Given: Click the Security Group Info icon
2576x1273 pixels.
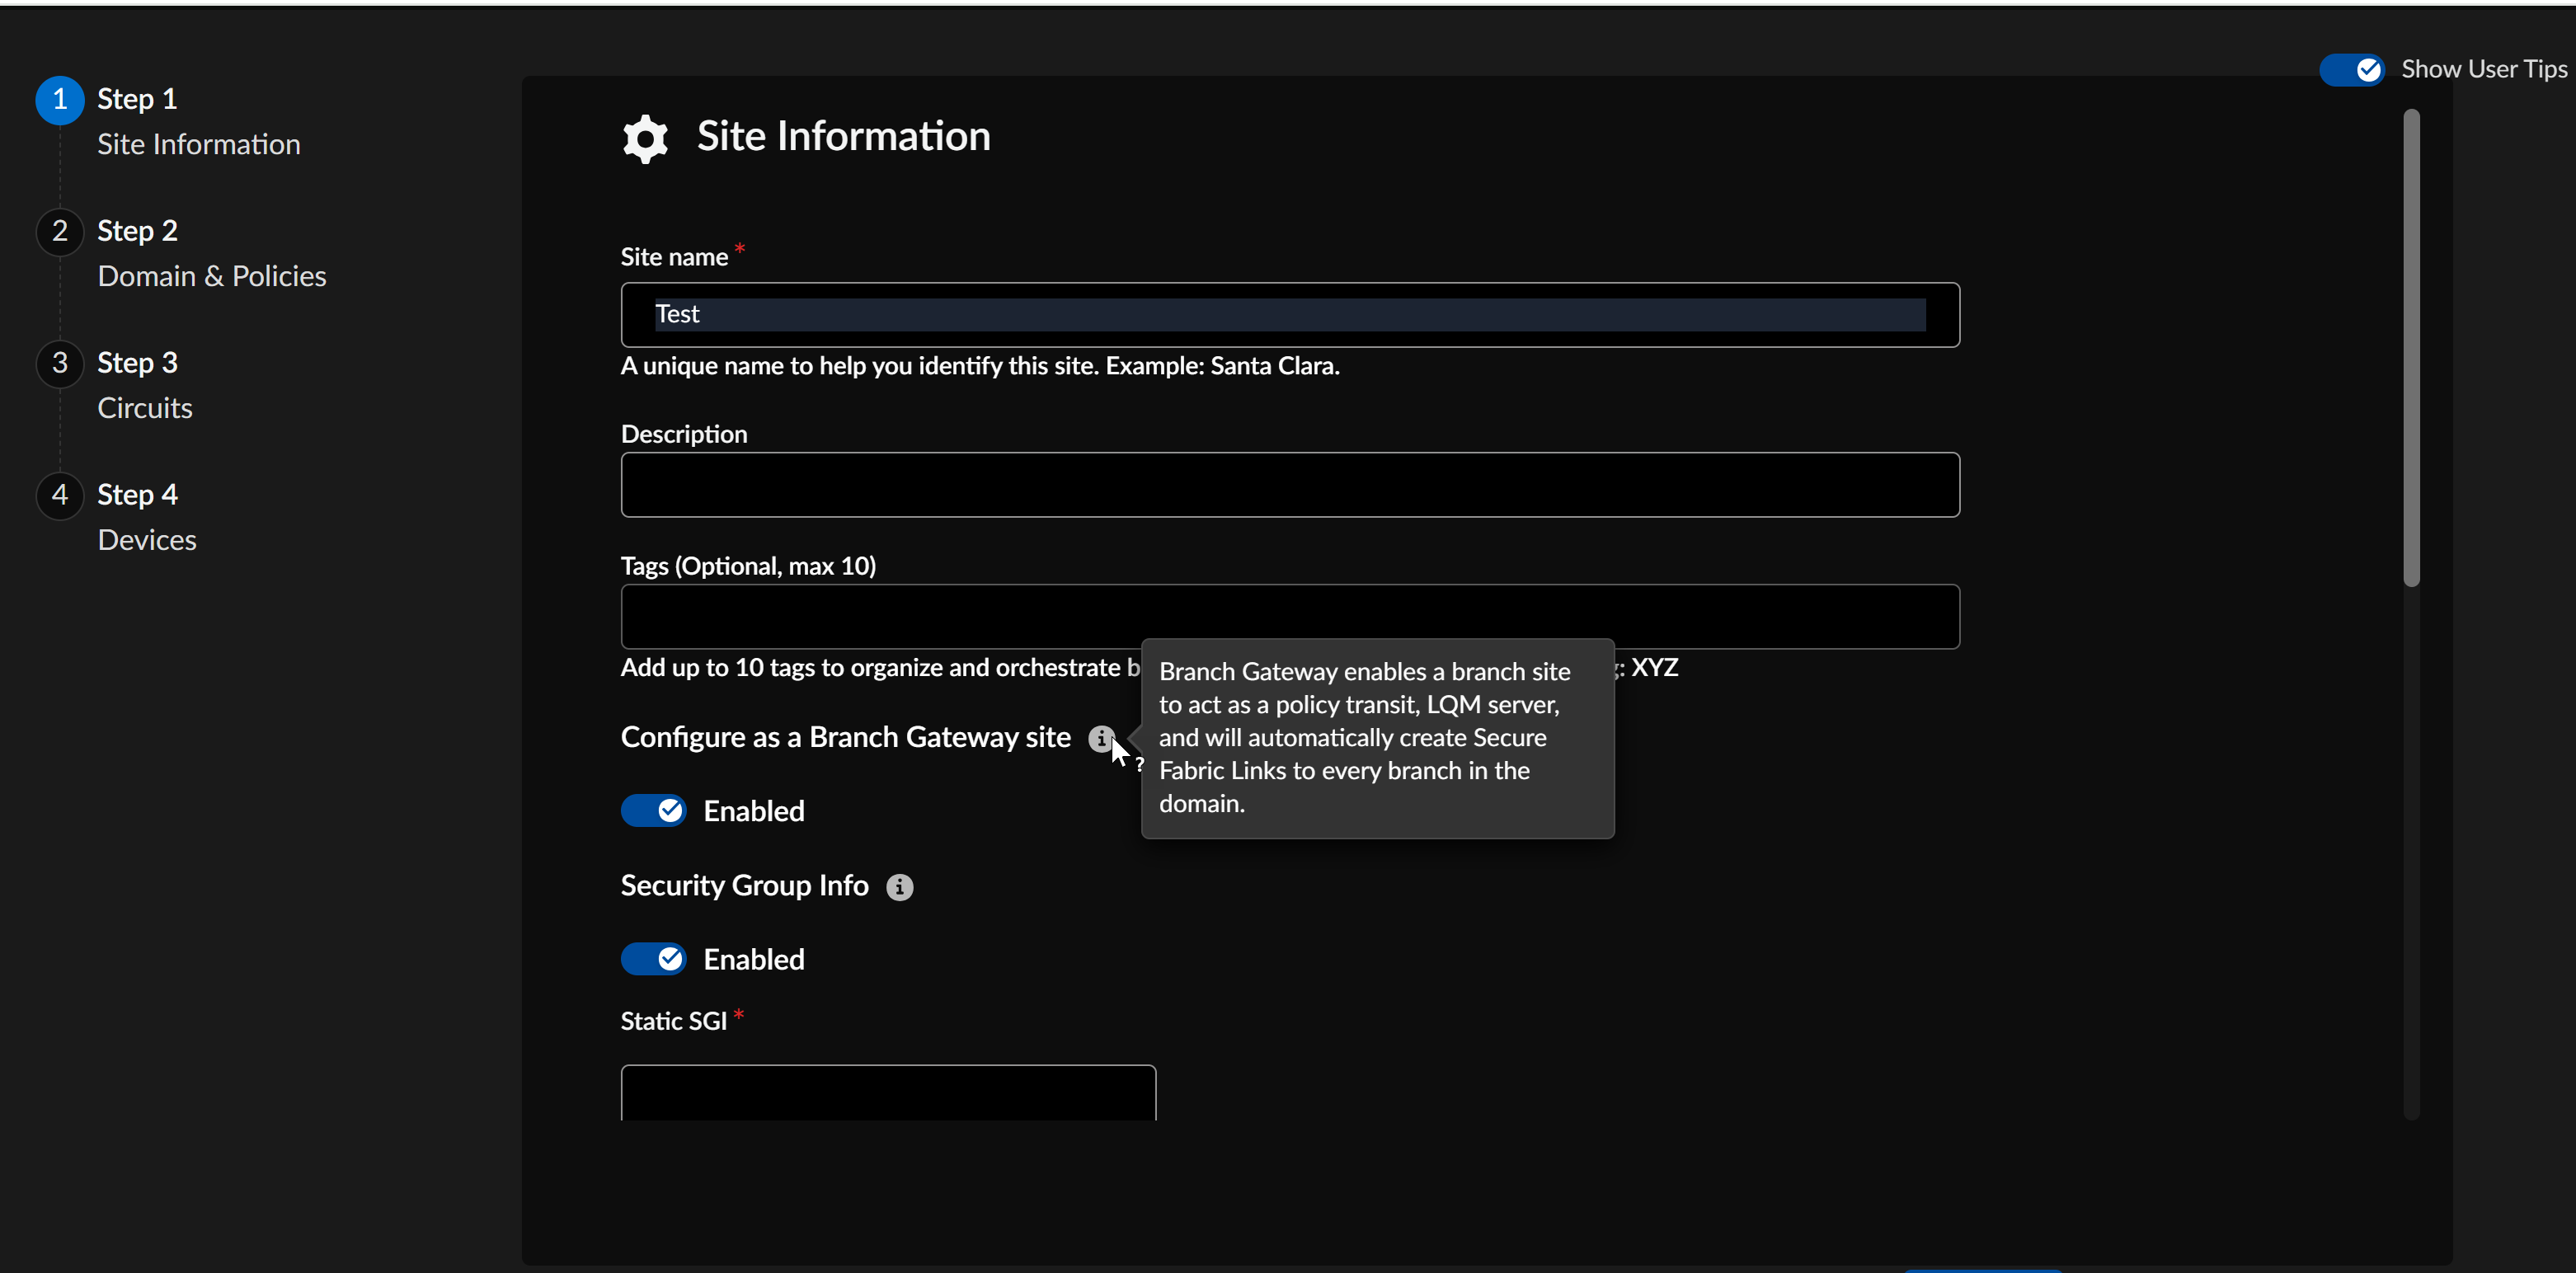Looking at the screenshot, I should tap(899, 887).
